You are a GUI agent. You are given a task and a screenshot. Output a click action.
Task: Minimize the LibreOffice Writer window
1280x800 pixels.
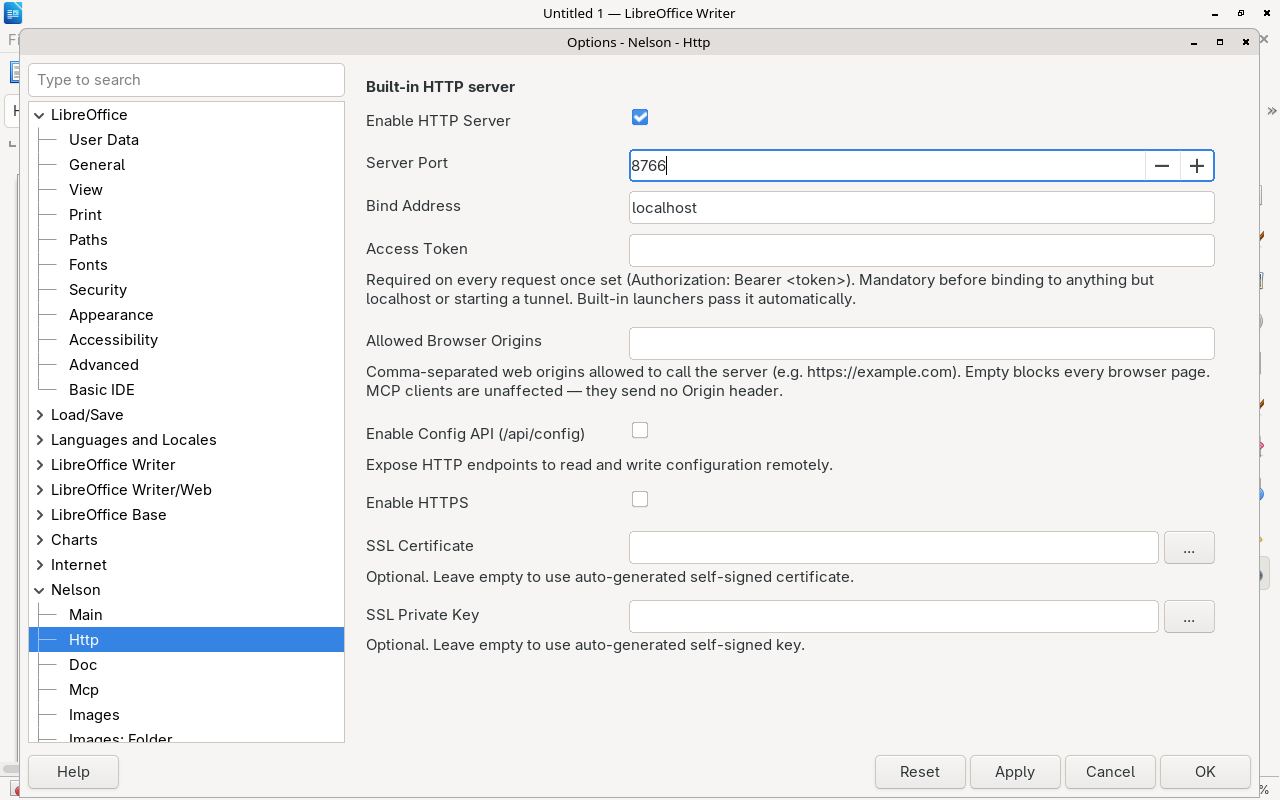click(x=1215, y=13)
